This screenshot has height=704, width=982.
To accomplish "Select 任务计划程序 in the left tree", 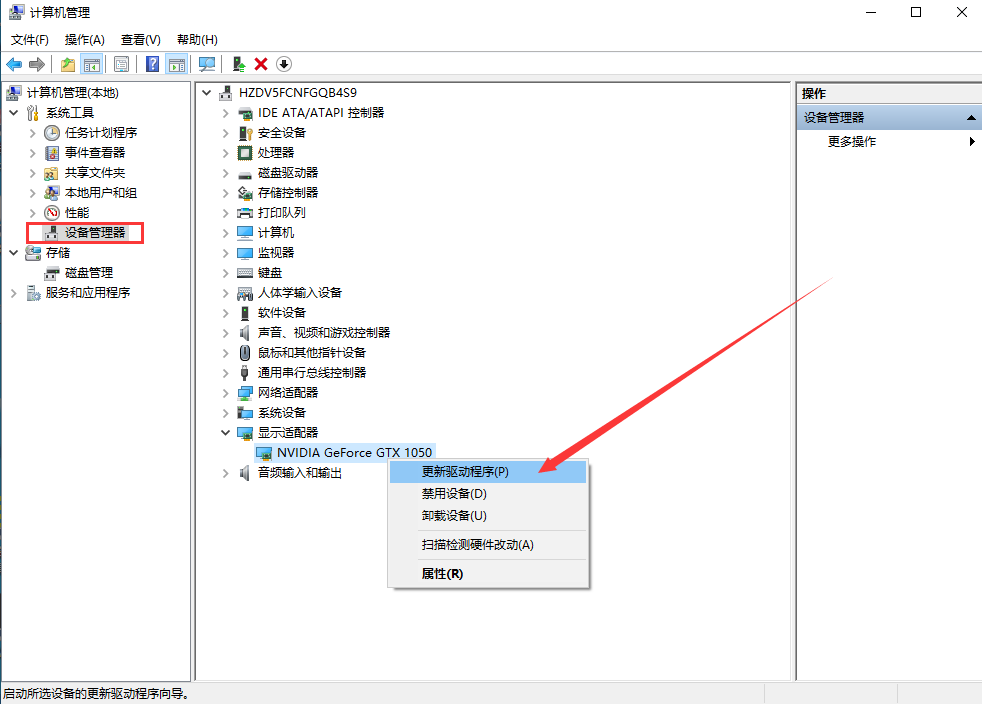I will click(x=101, y=133).
